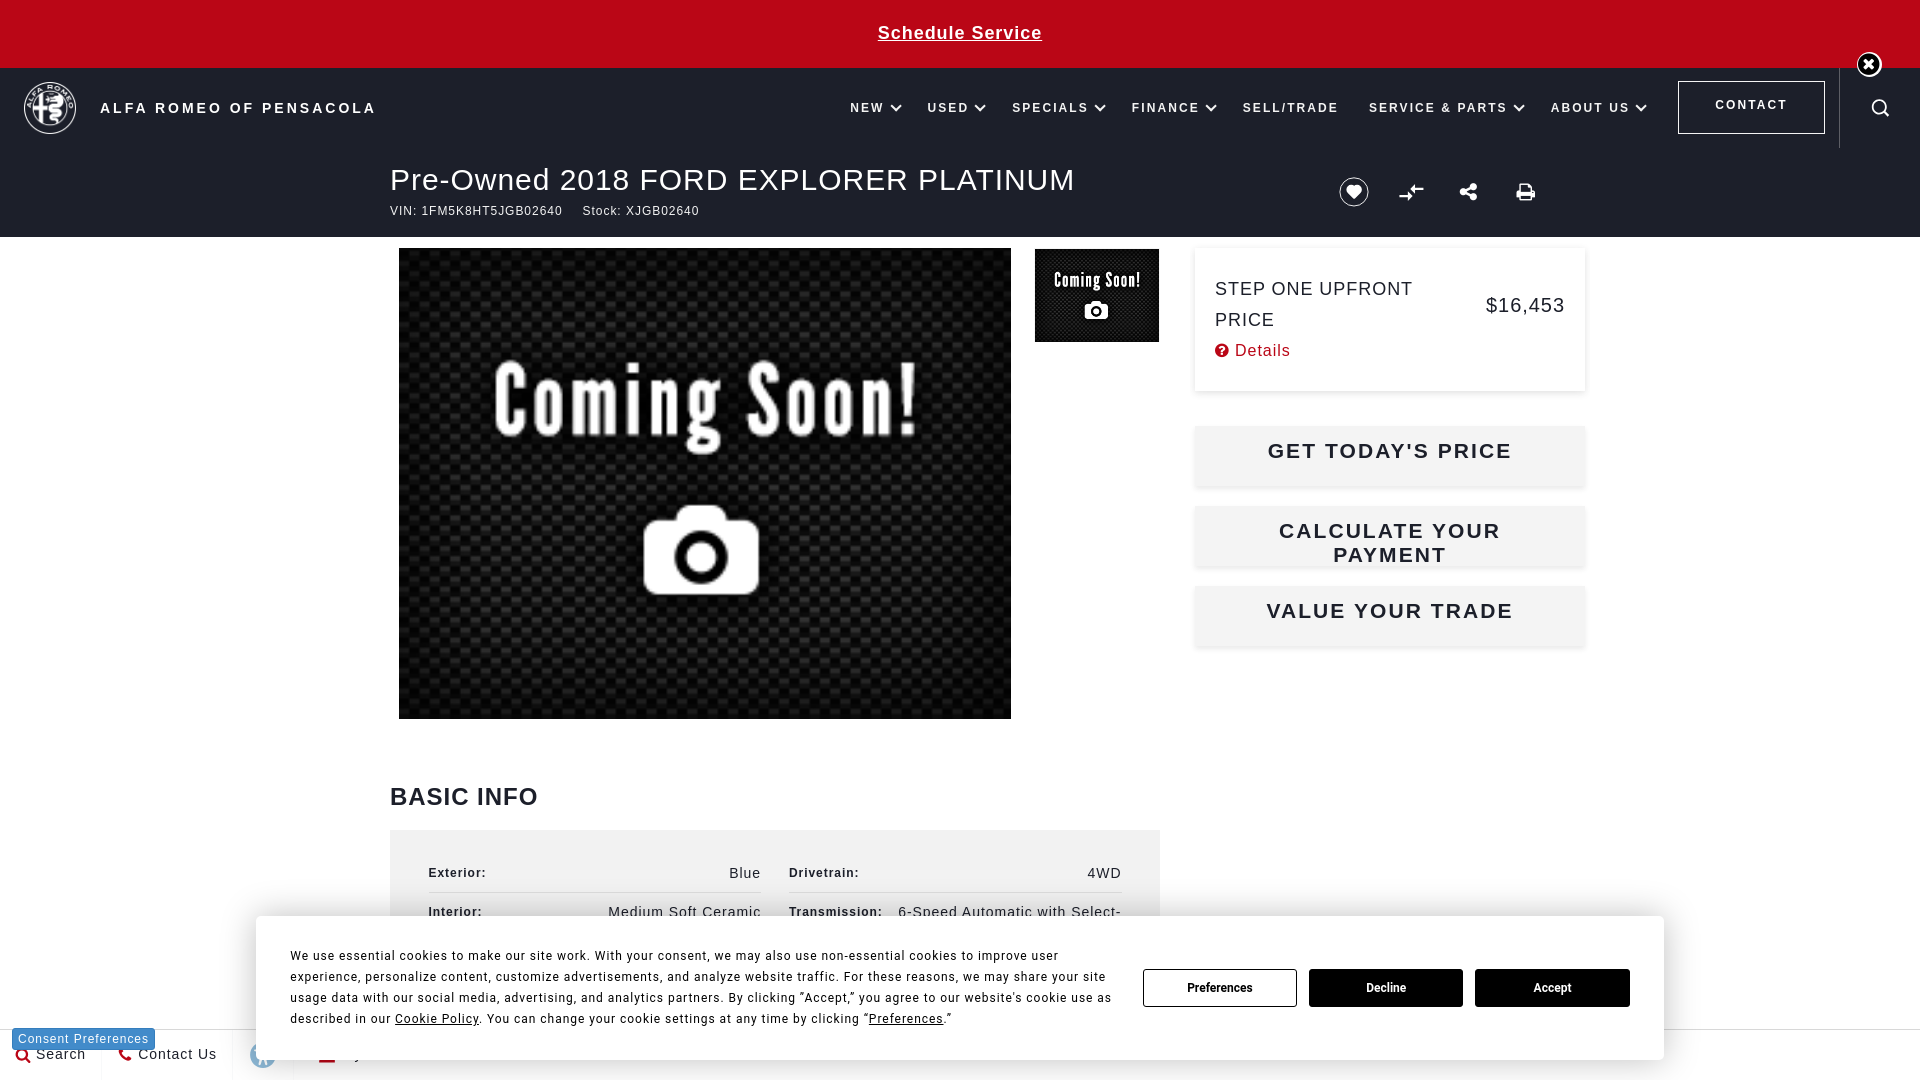Image resolution: width=1920 pixels, height=1080 pixels.
Task: Select the small Coming Soon thumbnail
Action: (1096, 295)
